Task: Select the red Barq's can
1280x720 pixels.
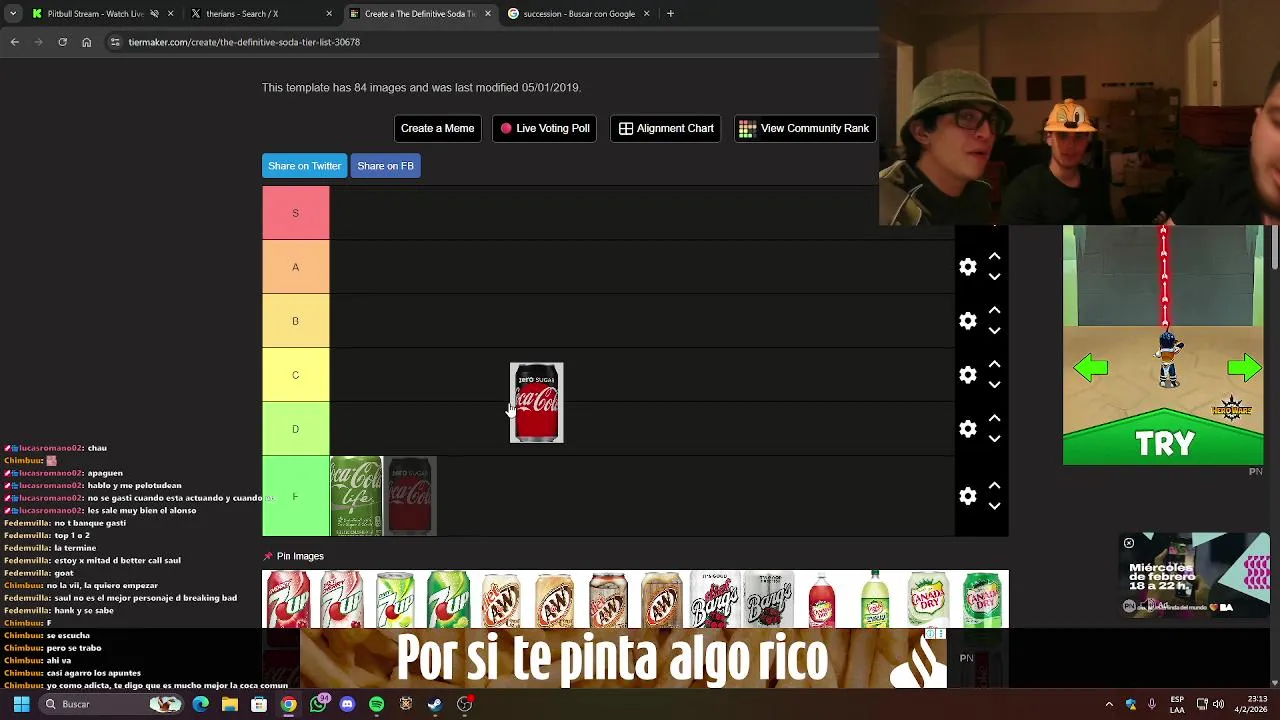Action: tap(715, 600)
